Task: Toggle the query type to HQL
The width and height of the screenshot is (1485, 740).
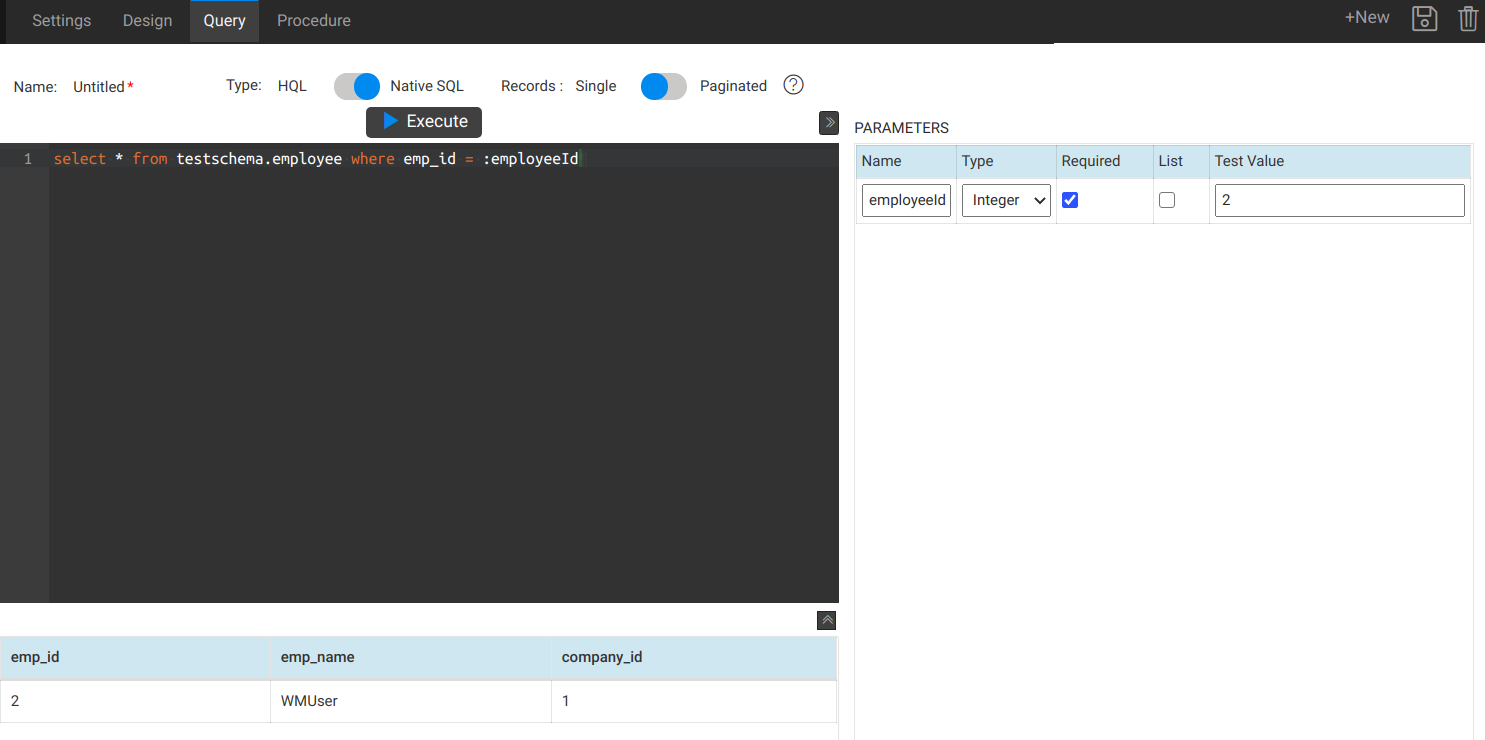Action: pos(357,86)
